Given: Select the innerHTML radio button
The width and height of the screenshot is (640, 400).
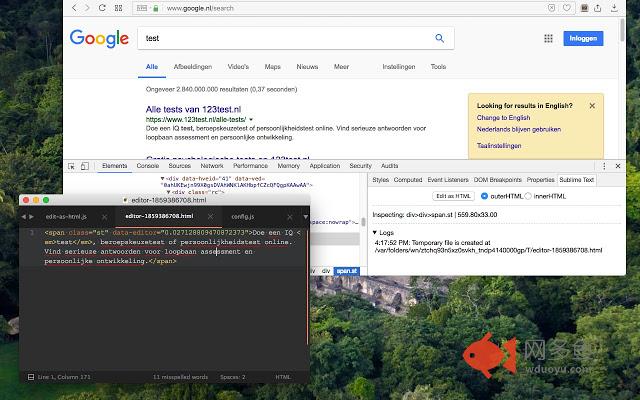Looking at the screenshot, I should tap(528, 196).
